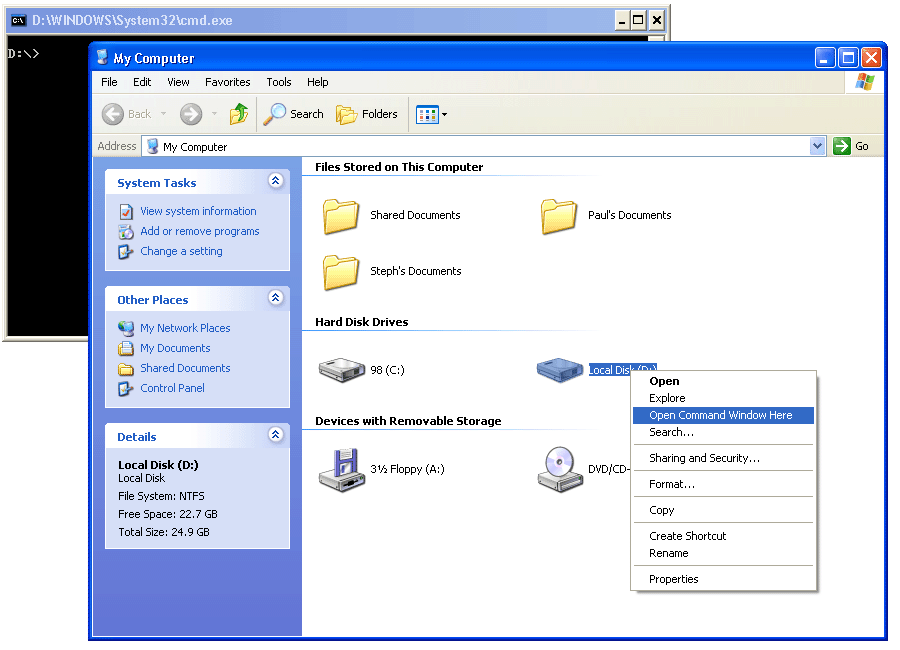Click the Back navigation button
Image resolution: width=900 pixels, height=650 pixels.
127,114
